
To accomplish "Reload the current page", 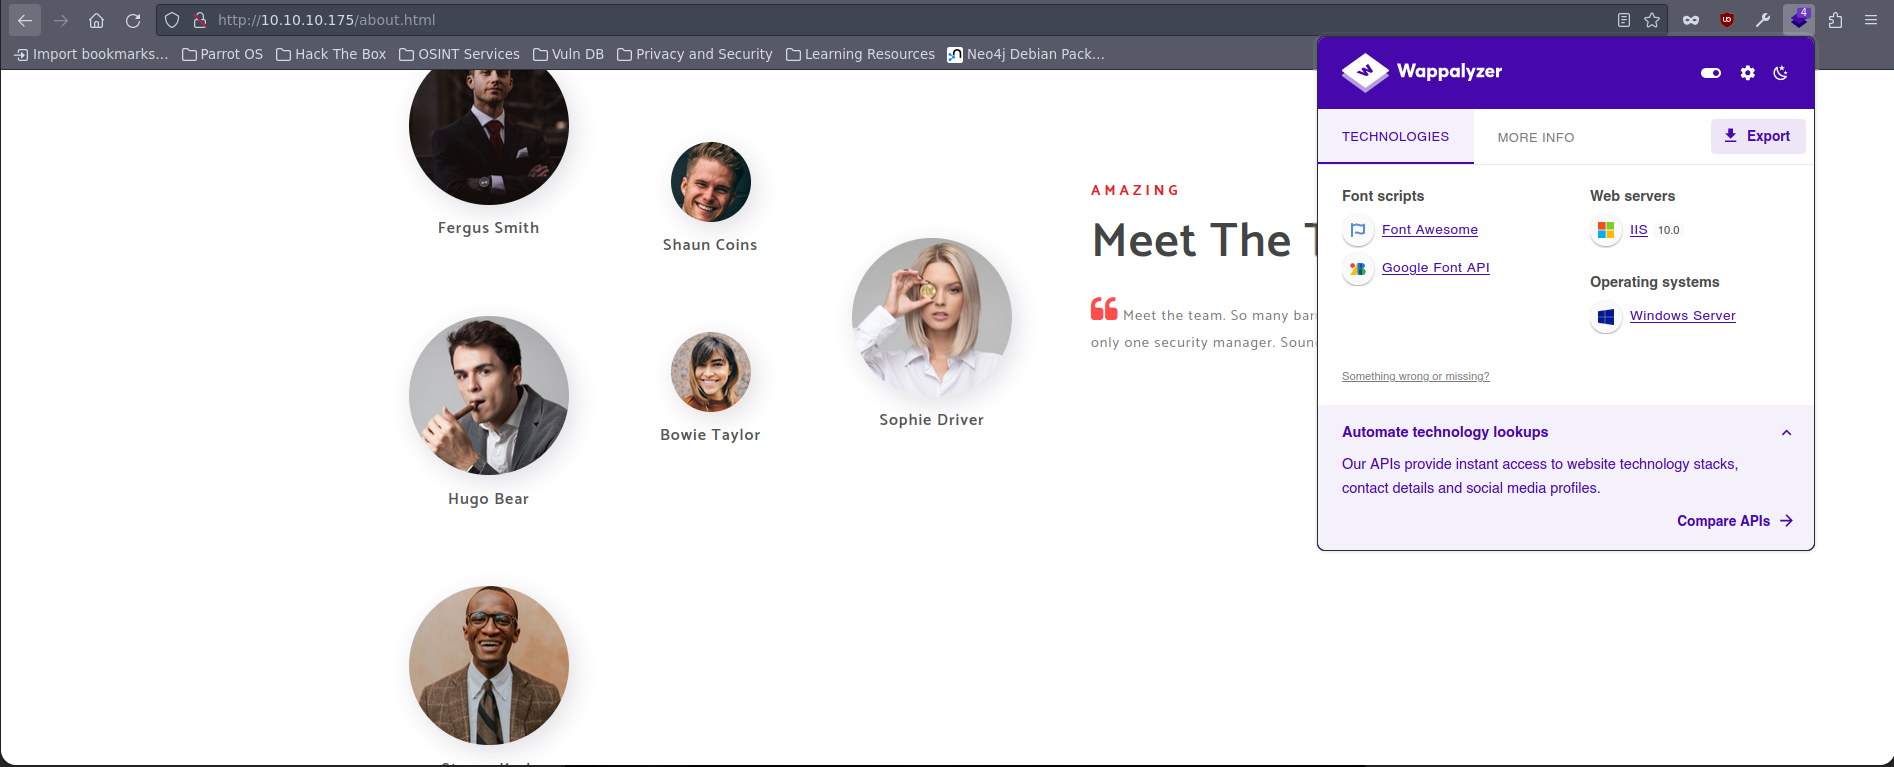I will click(133, 20).
